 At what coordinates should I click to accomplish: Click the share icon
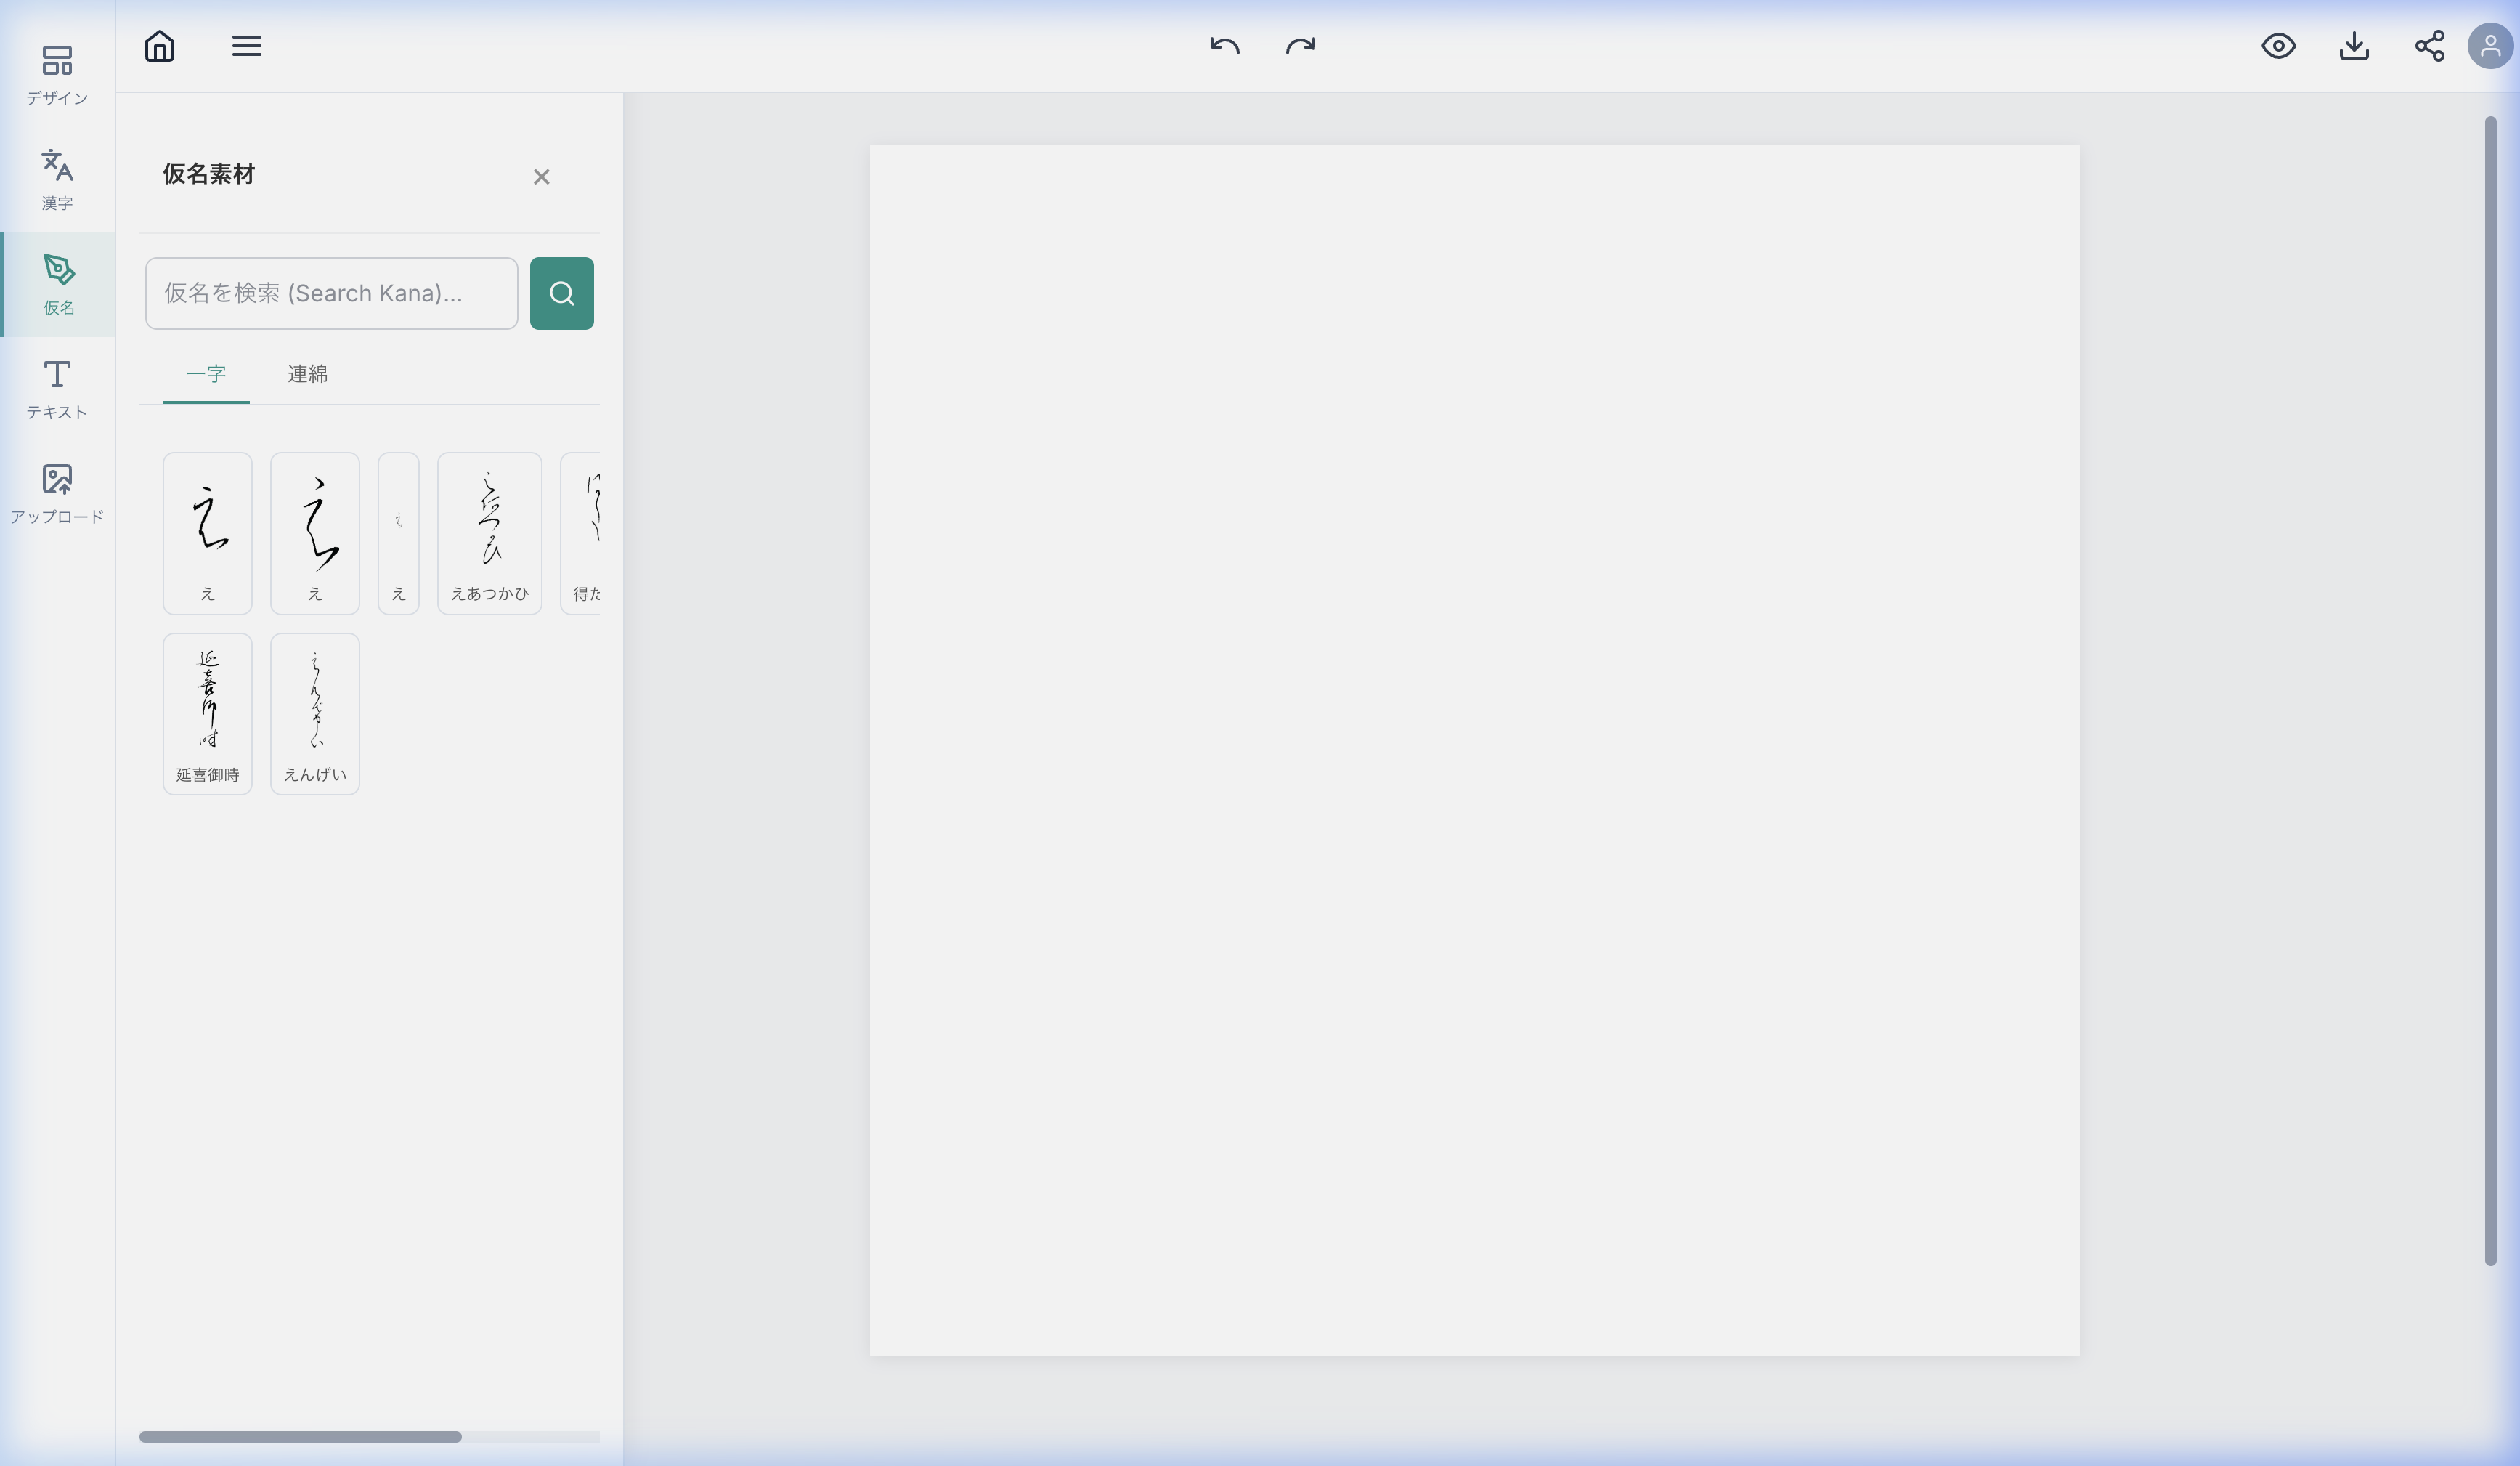(2429, 46)
